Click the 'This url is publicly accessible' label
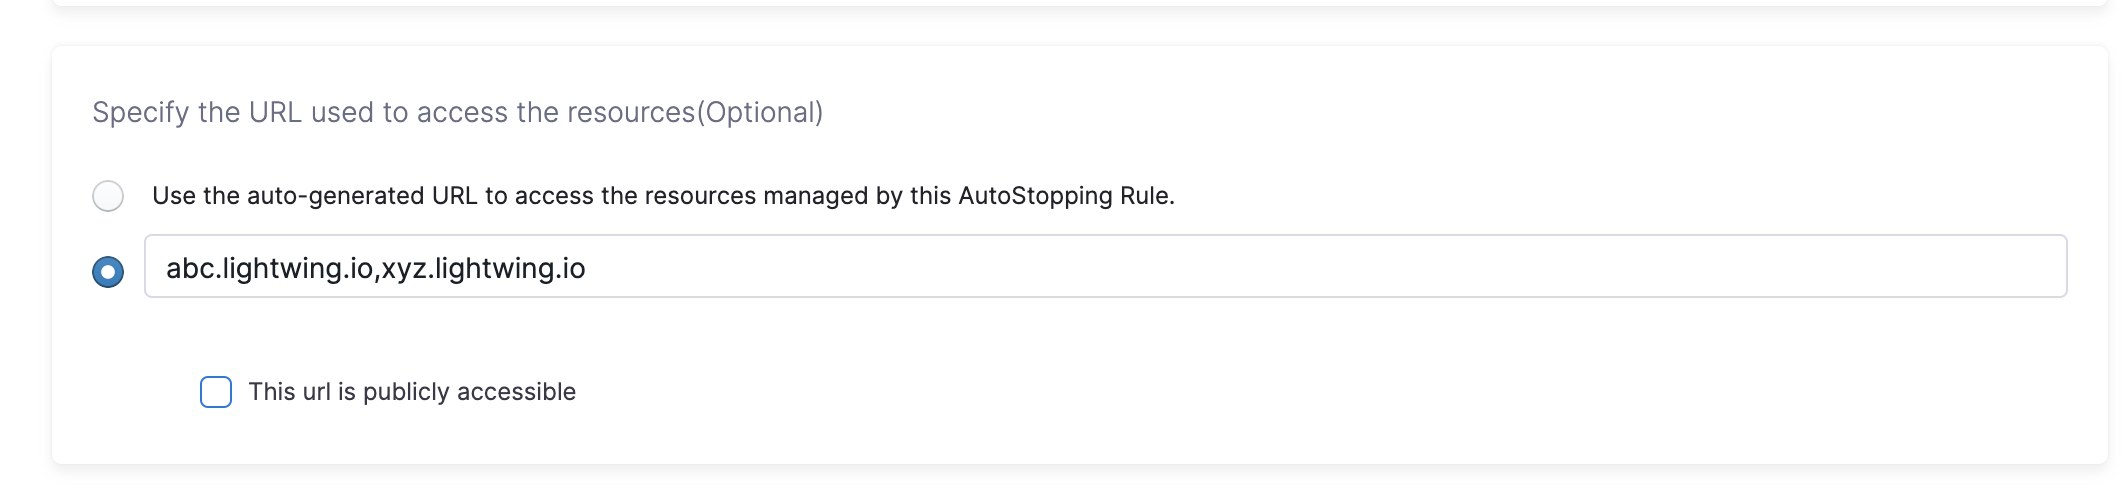The height and width of the screenshot is (492, 2124). 412,392
